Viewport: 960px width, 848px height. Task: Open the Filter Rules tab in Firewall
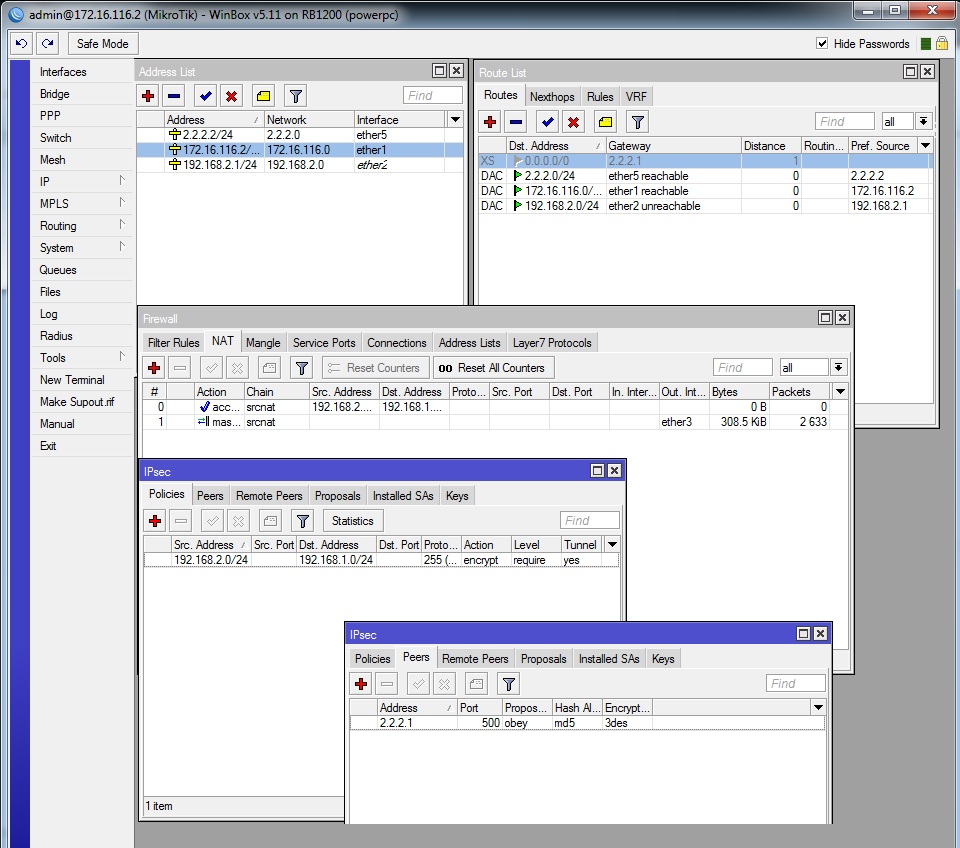tap(173, 343)
